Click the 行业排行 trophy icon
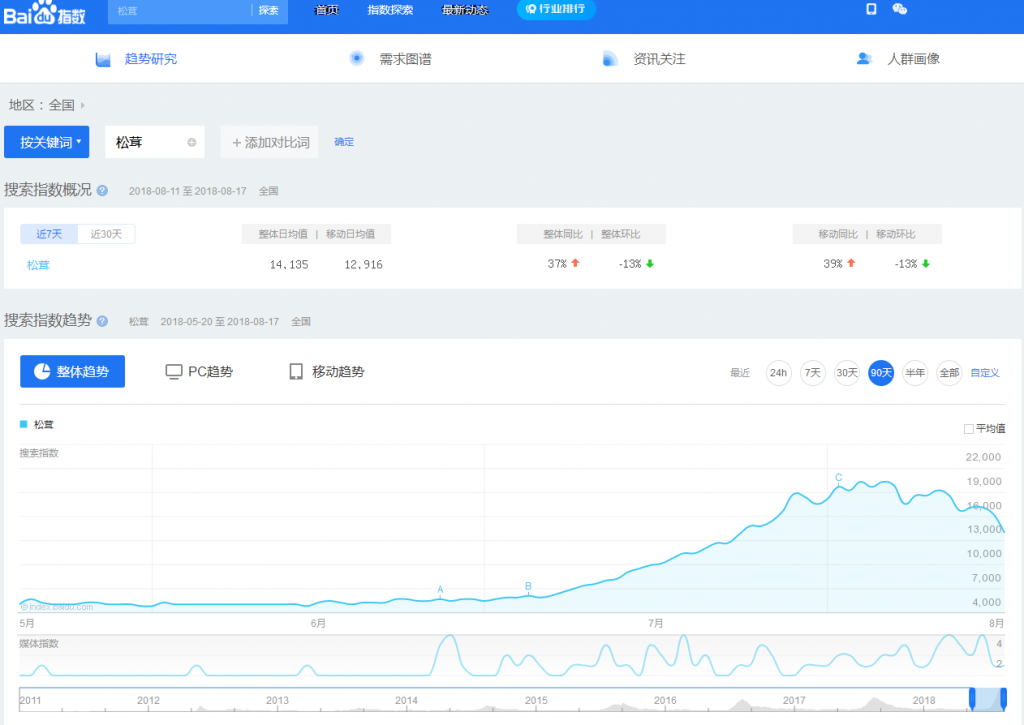The image size is (1024, 725). 531,9
